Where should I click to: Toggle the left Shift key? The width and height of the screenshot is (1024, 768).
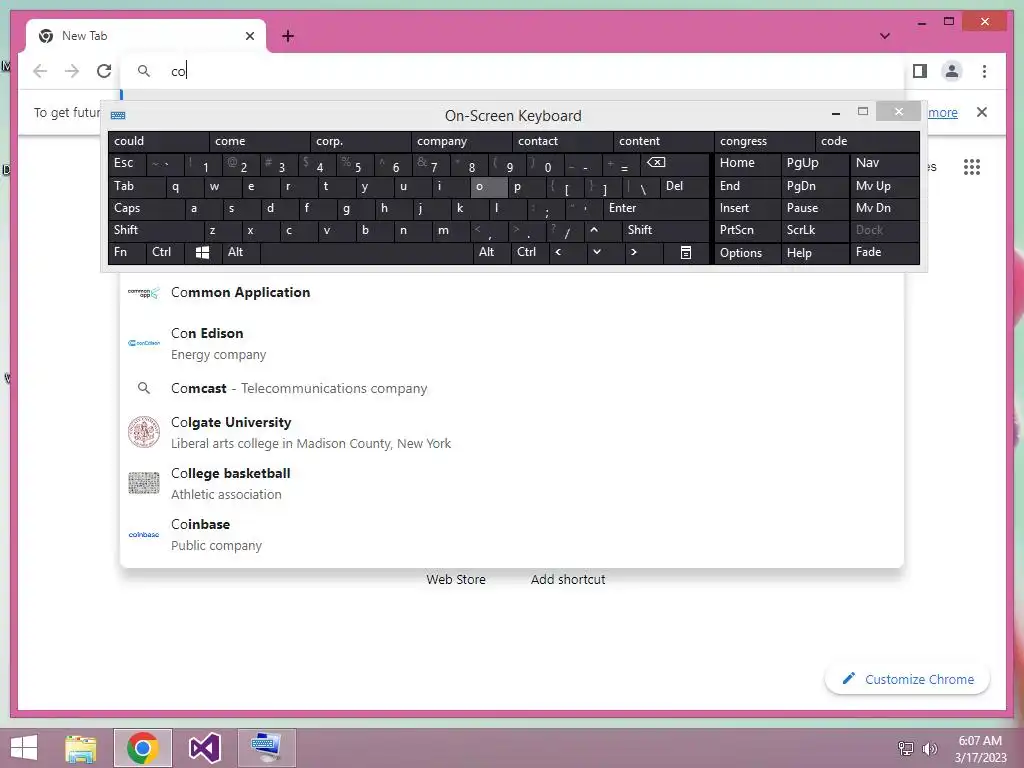point(156,230)
